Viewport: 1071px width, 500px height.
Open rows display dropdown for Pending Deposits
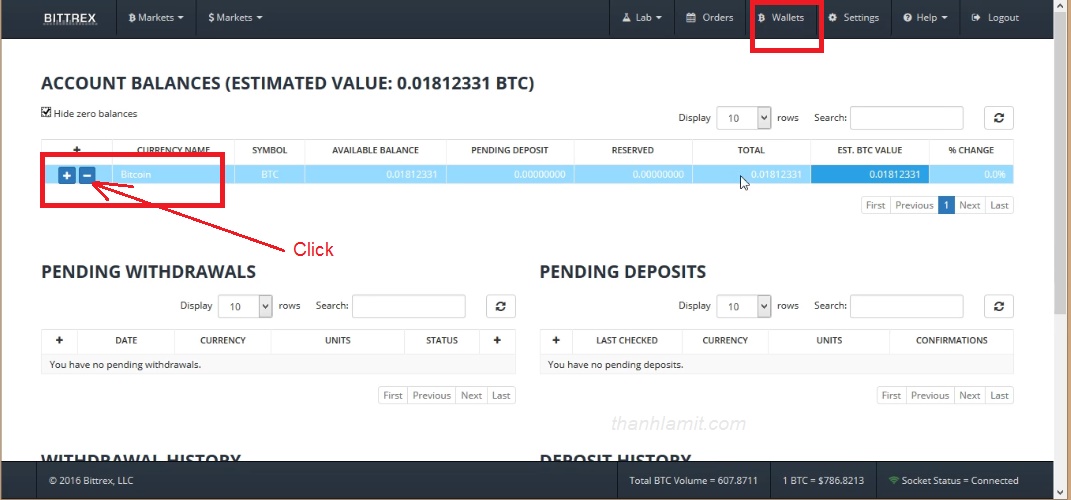pyautogui.click(x=744, y=307)
